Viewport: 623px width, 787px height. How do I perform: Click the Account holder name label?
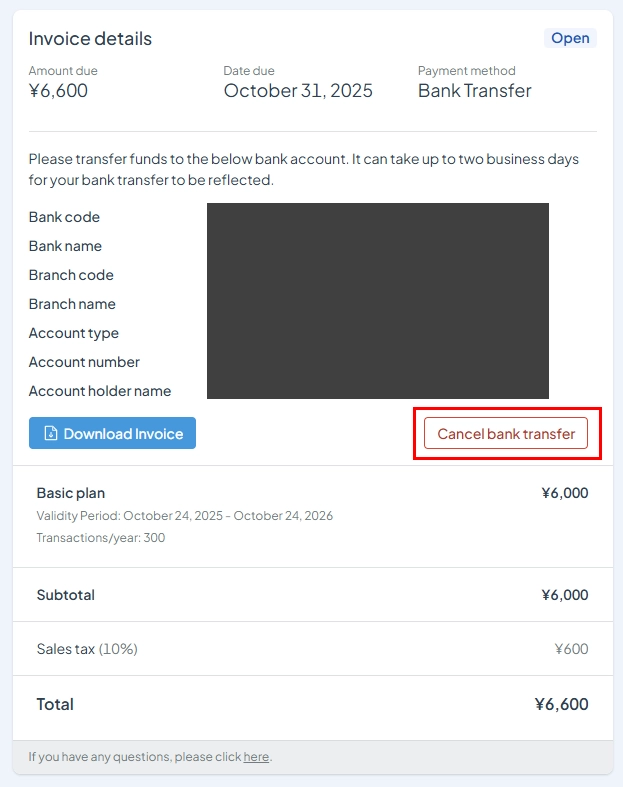(x=100, y=391)
